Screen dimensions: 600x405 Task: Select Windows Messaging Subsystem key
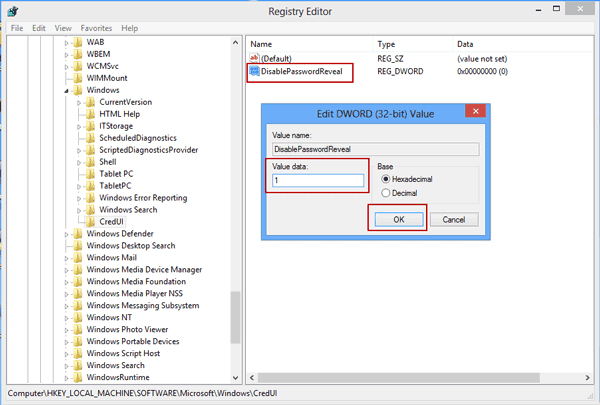pyautogui.click(x=143, y=305)
